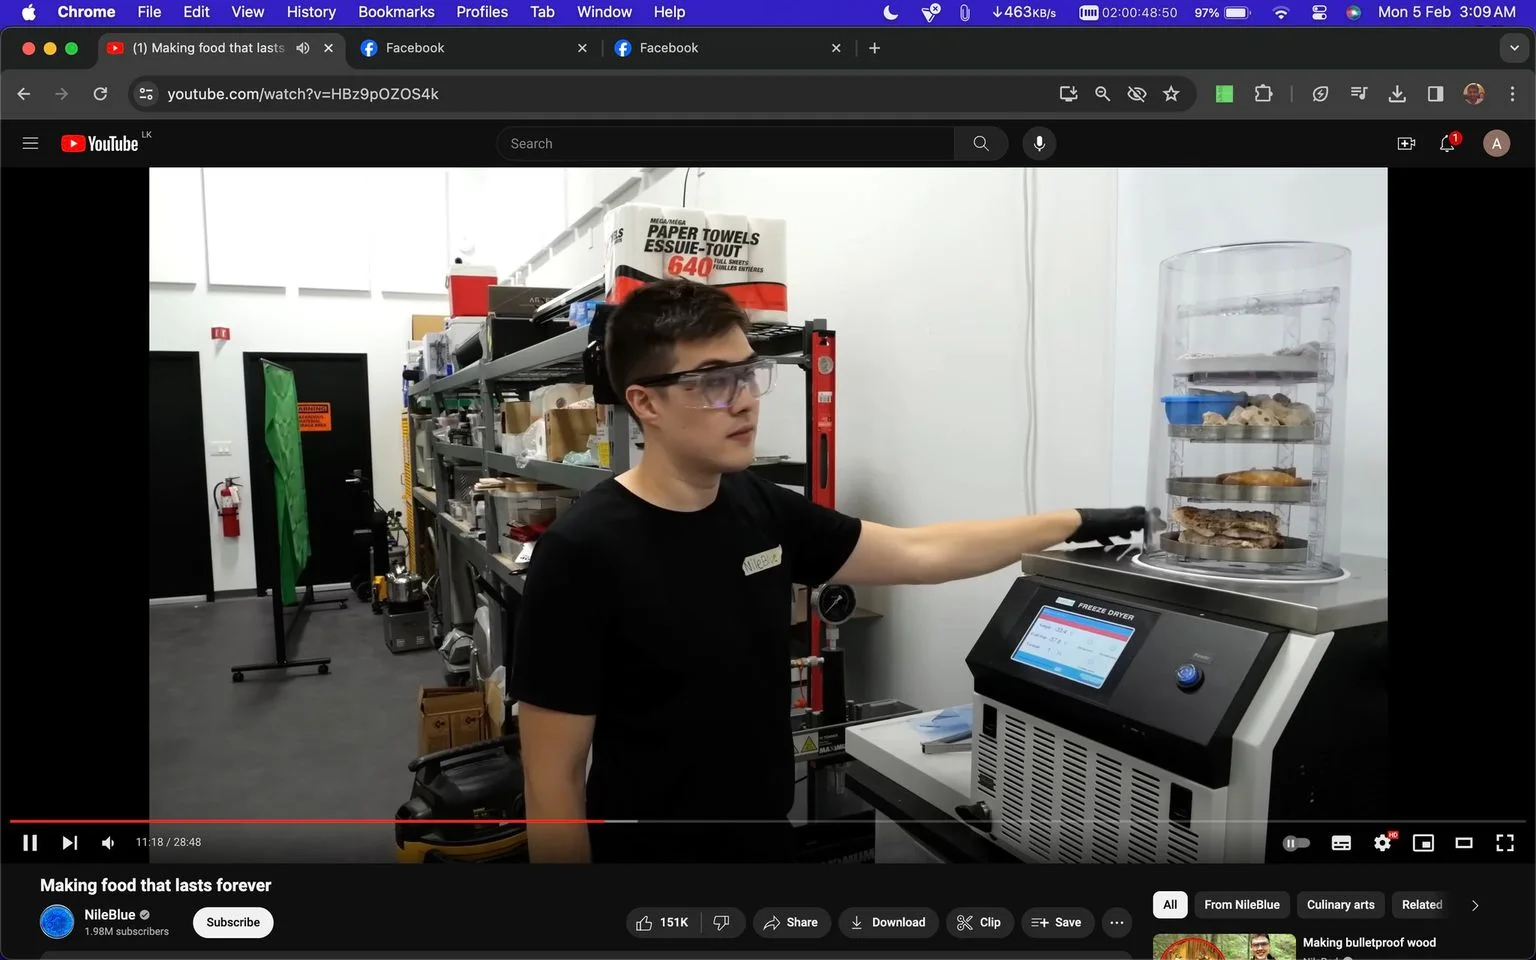Click the Create video icon

click(x=1406, y=144)
